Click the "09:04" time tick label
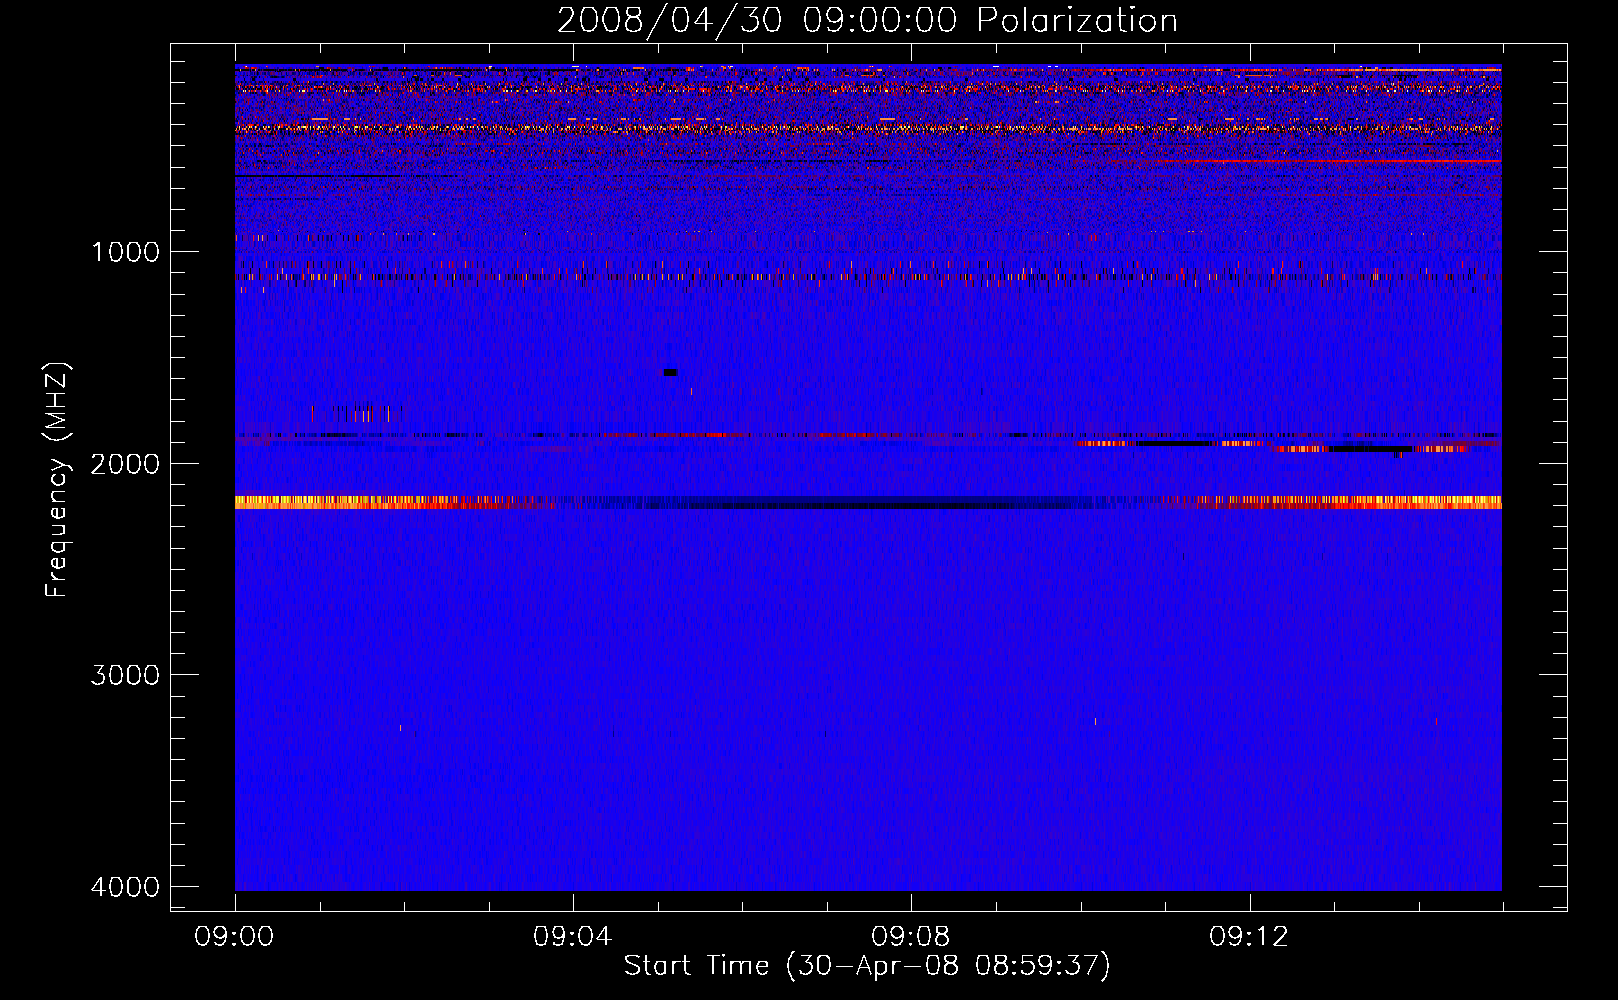 (x=573, y=937)
